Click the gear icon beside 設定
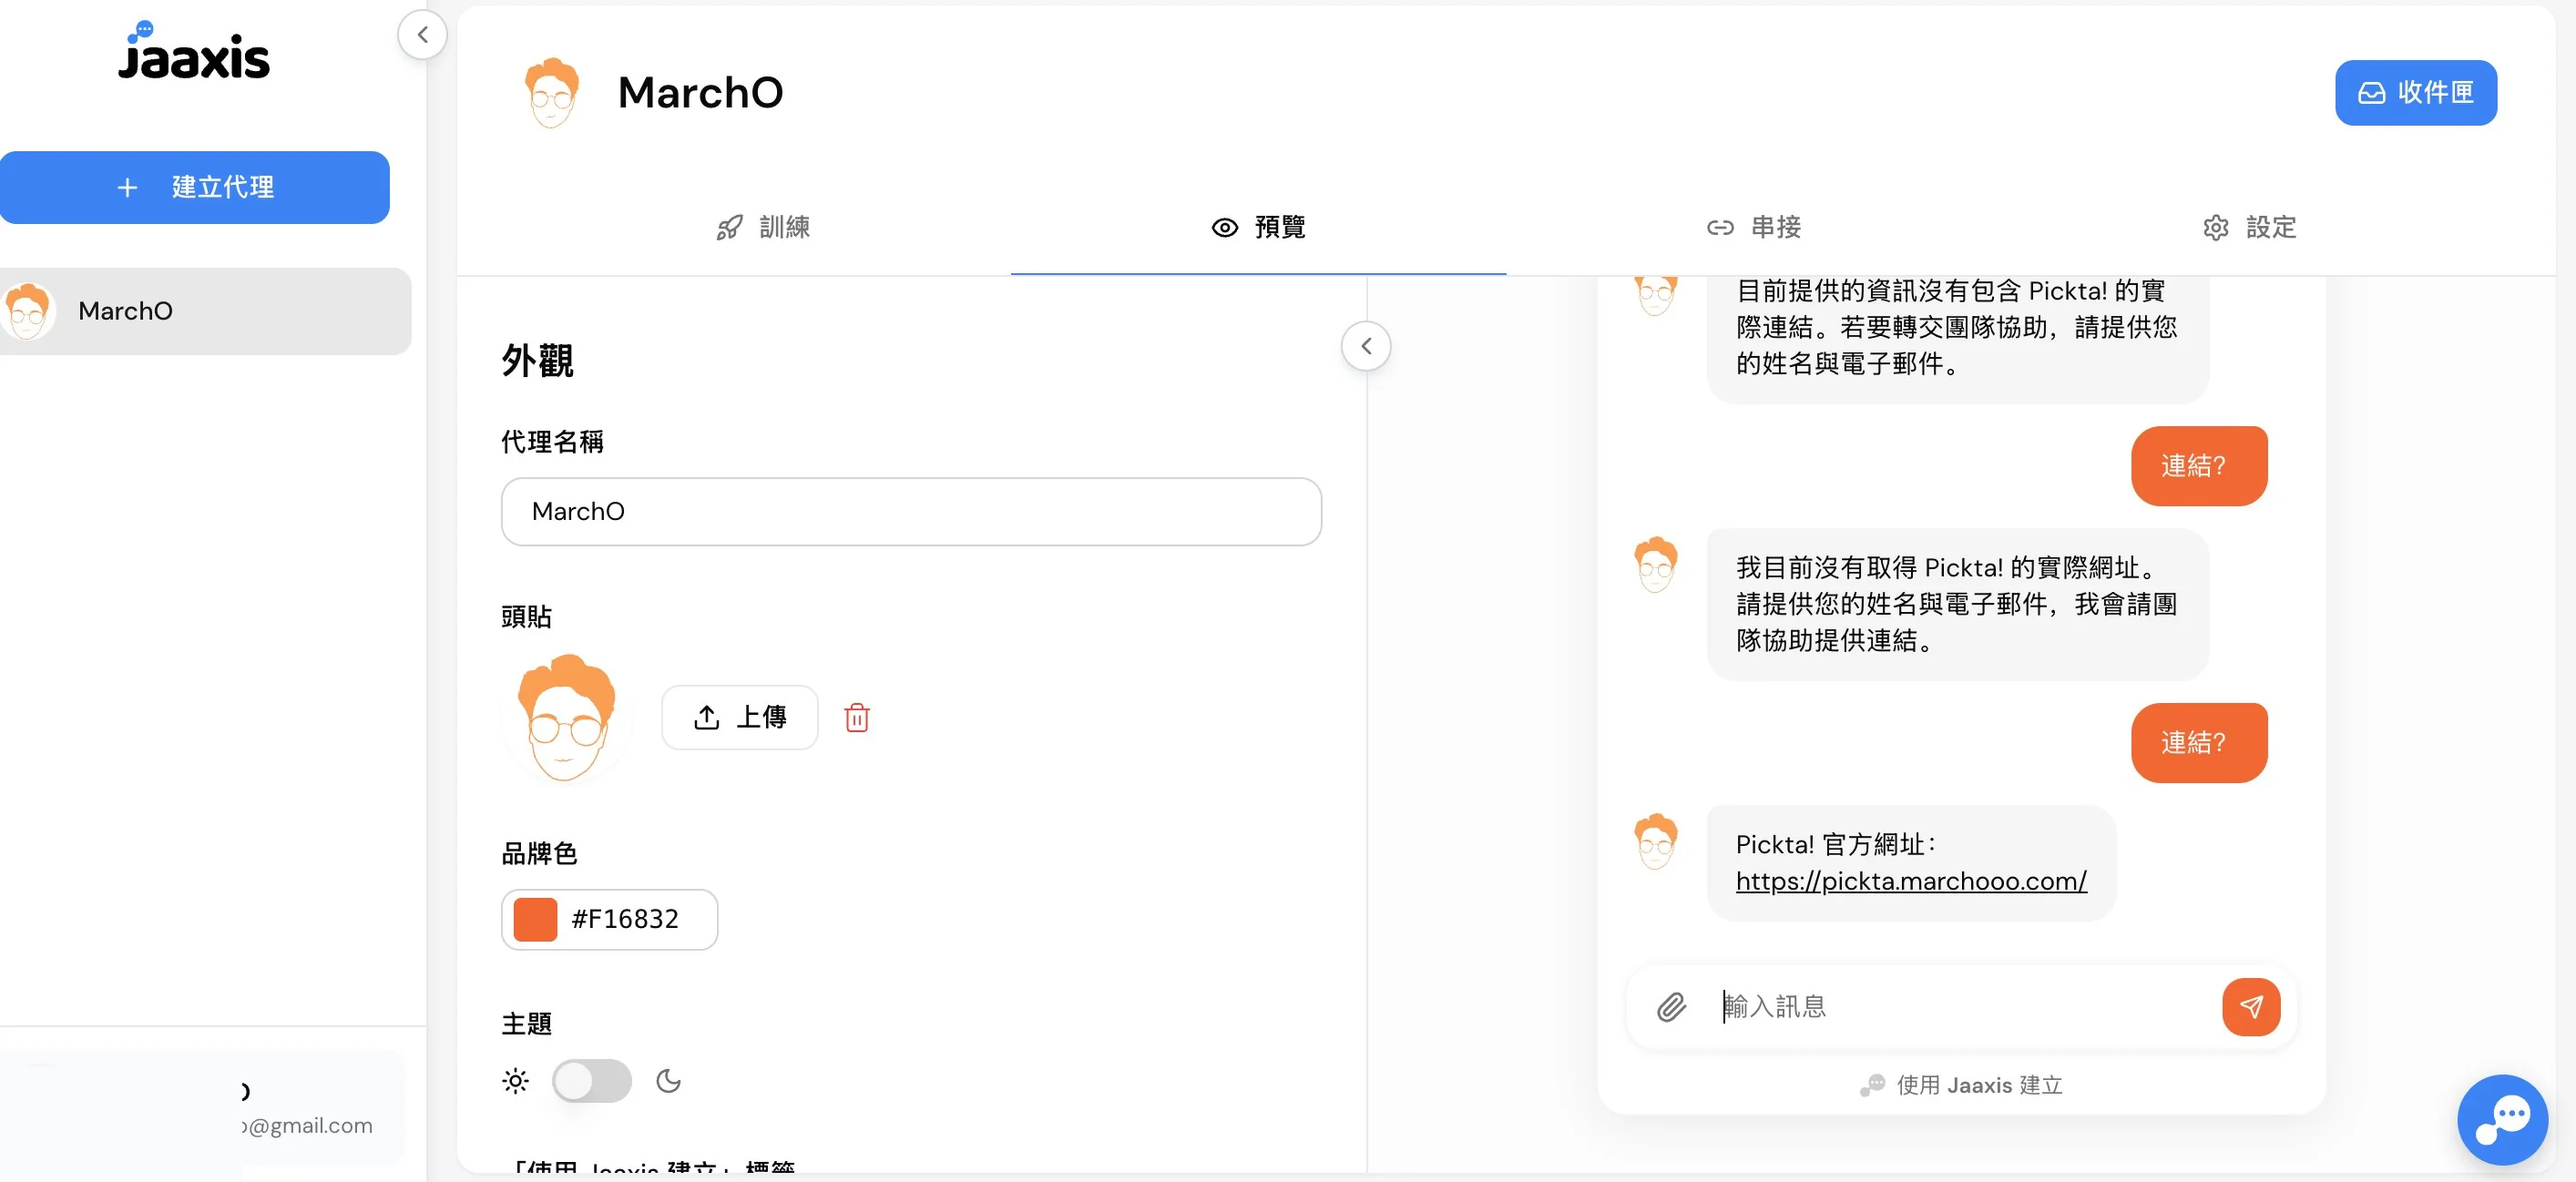 (2215, 228)
